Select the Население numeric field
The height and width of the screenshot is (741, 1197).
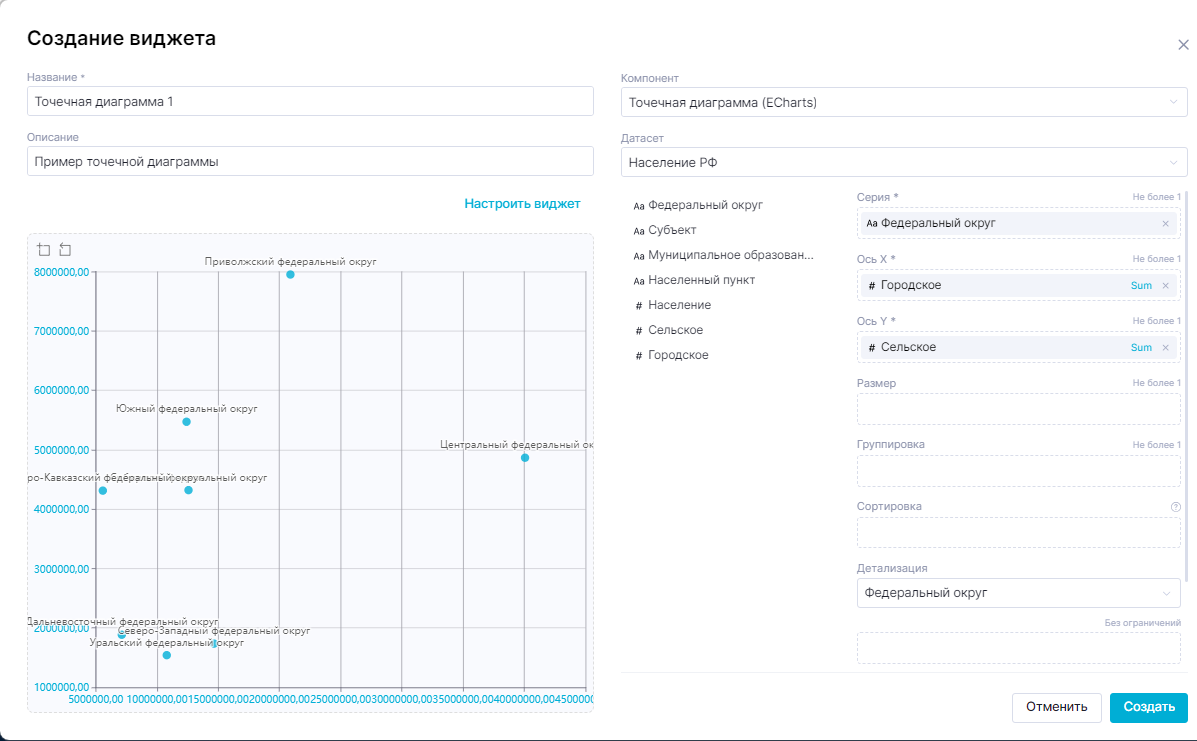[673, 305]
